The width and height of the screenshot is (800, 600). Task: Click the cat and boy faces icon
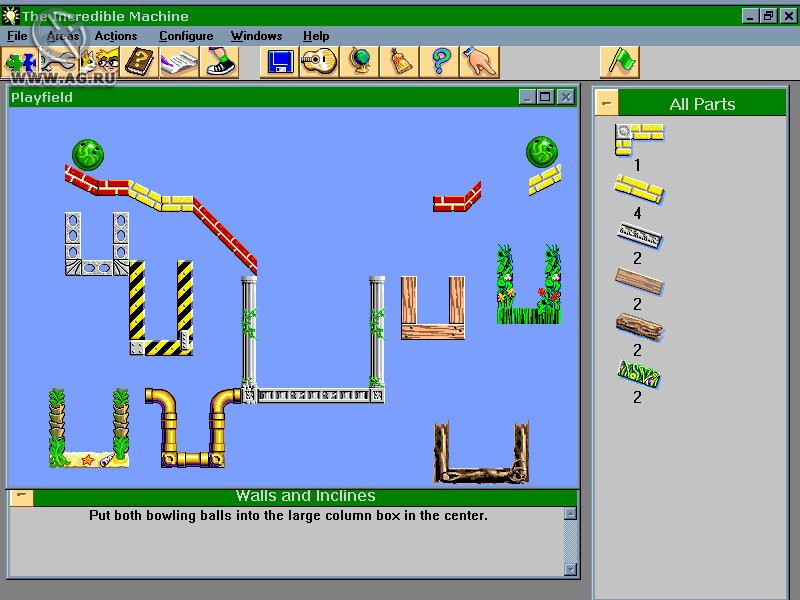[99, 62]
